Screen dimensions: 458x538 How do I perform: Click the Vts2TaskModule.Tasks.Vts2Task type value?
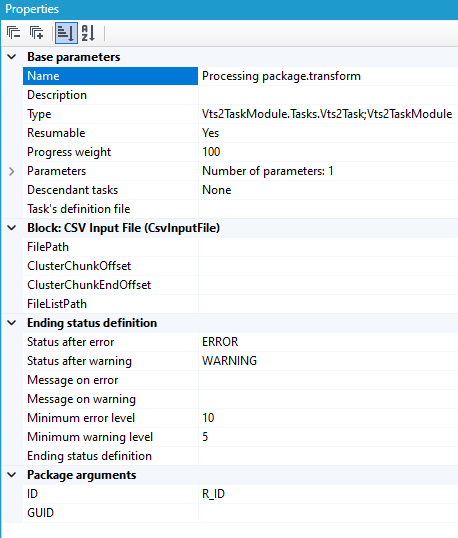point(327,114)
